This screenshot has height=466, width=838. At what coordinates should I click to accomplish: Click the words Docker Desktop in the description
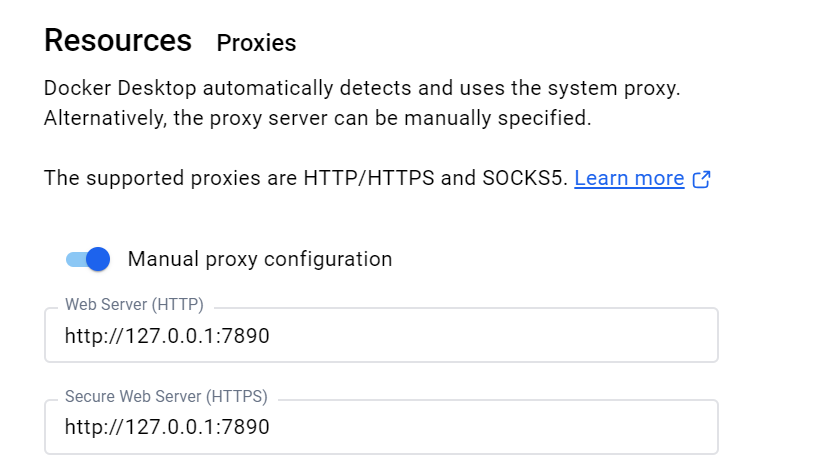click(x=120, y=88)
